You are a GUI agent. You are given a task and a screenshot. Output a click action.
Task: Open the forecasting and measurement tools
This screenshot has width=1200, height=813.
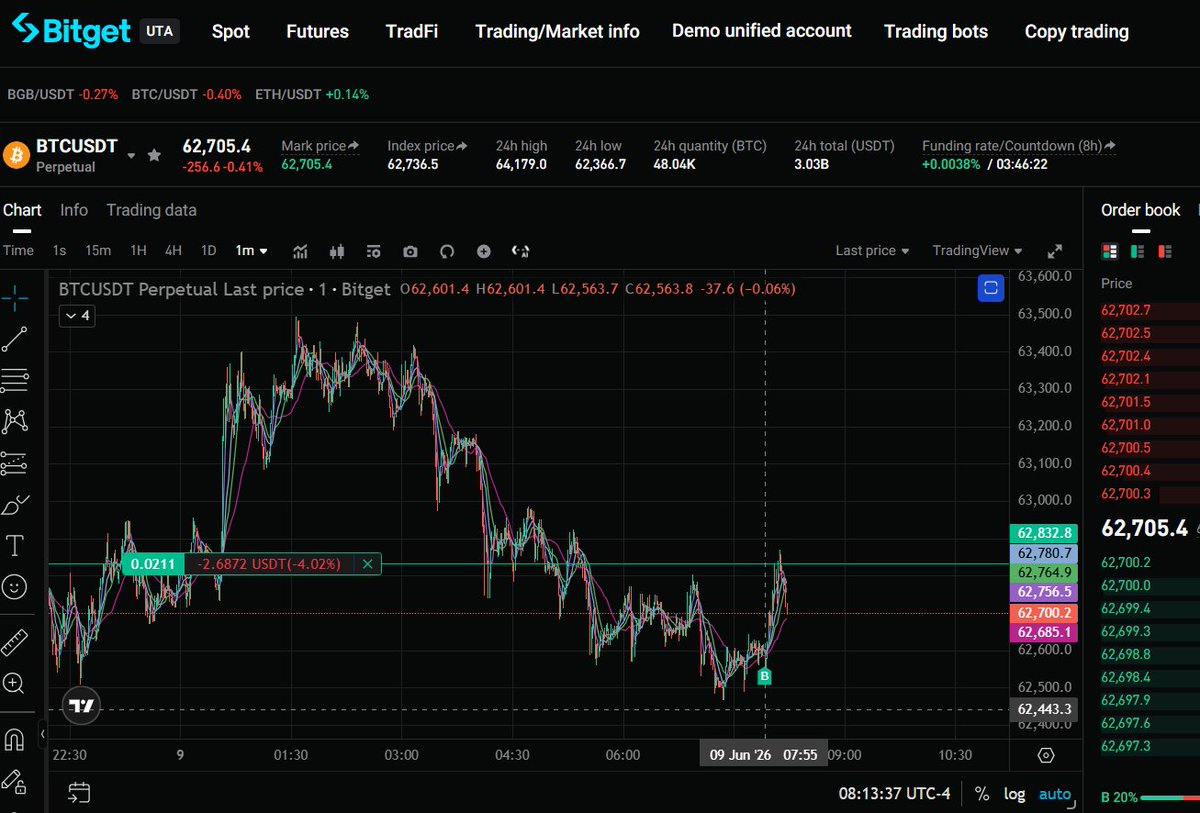tap(15, 463)
